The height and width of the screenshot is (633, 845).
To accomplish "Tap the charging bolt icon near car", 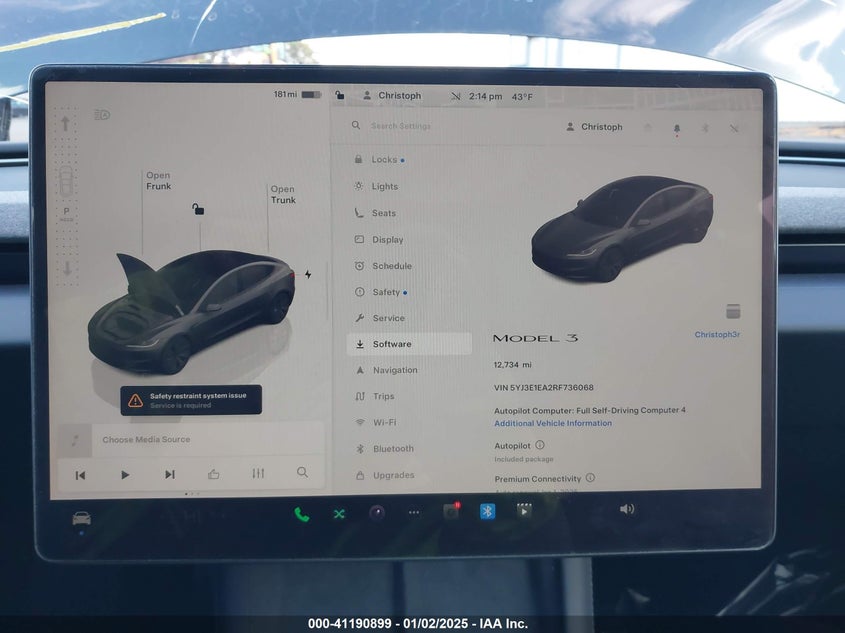I will (308, 274).
